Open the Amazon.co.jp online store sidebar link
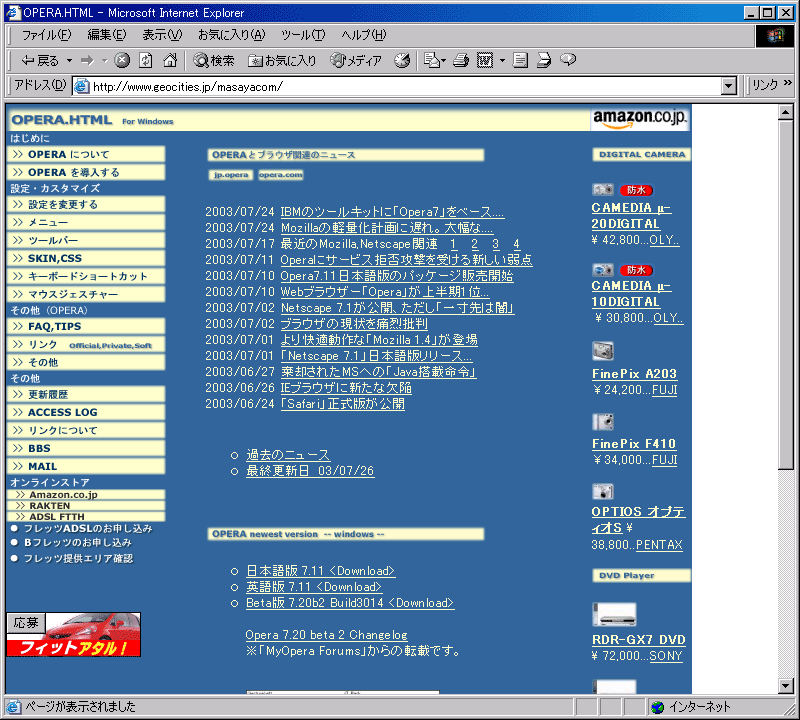This screenshot has width=800, height=720. click(86, 494)
